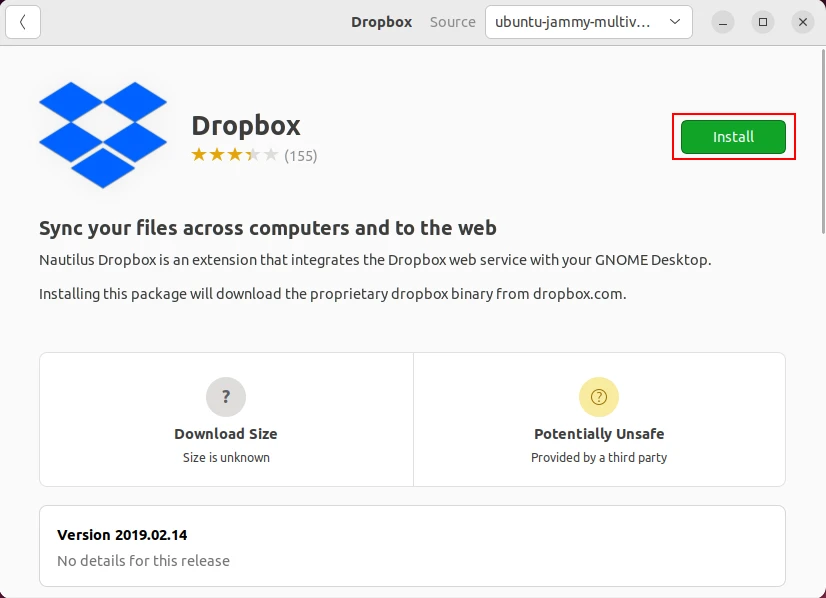Click the Dropbox title in the header bar
Image resolution: width=826 pixels, height=598 pixels.
coord(381,22)
